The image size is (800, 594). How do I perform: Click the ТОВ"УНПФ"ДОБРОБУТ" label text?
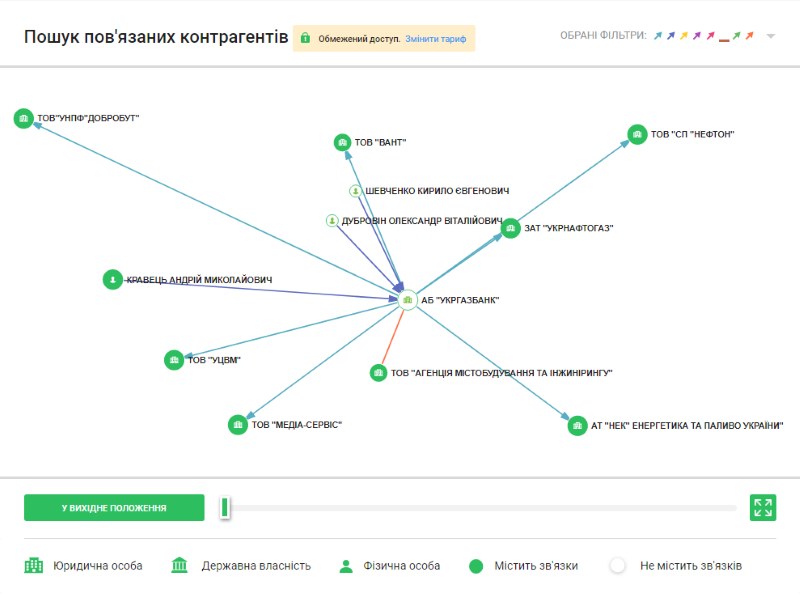[x=88, y=118]
